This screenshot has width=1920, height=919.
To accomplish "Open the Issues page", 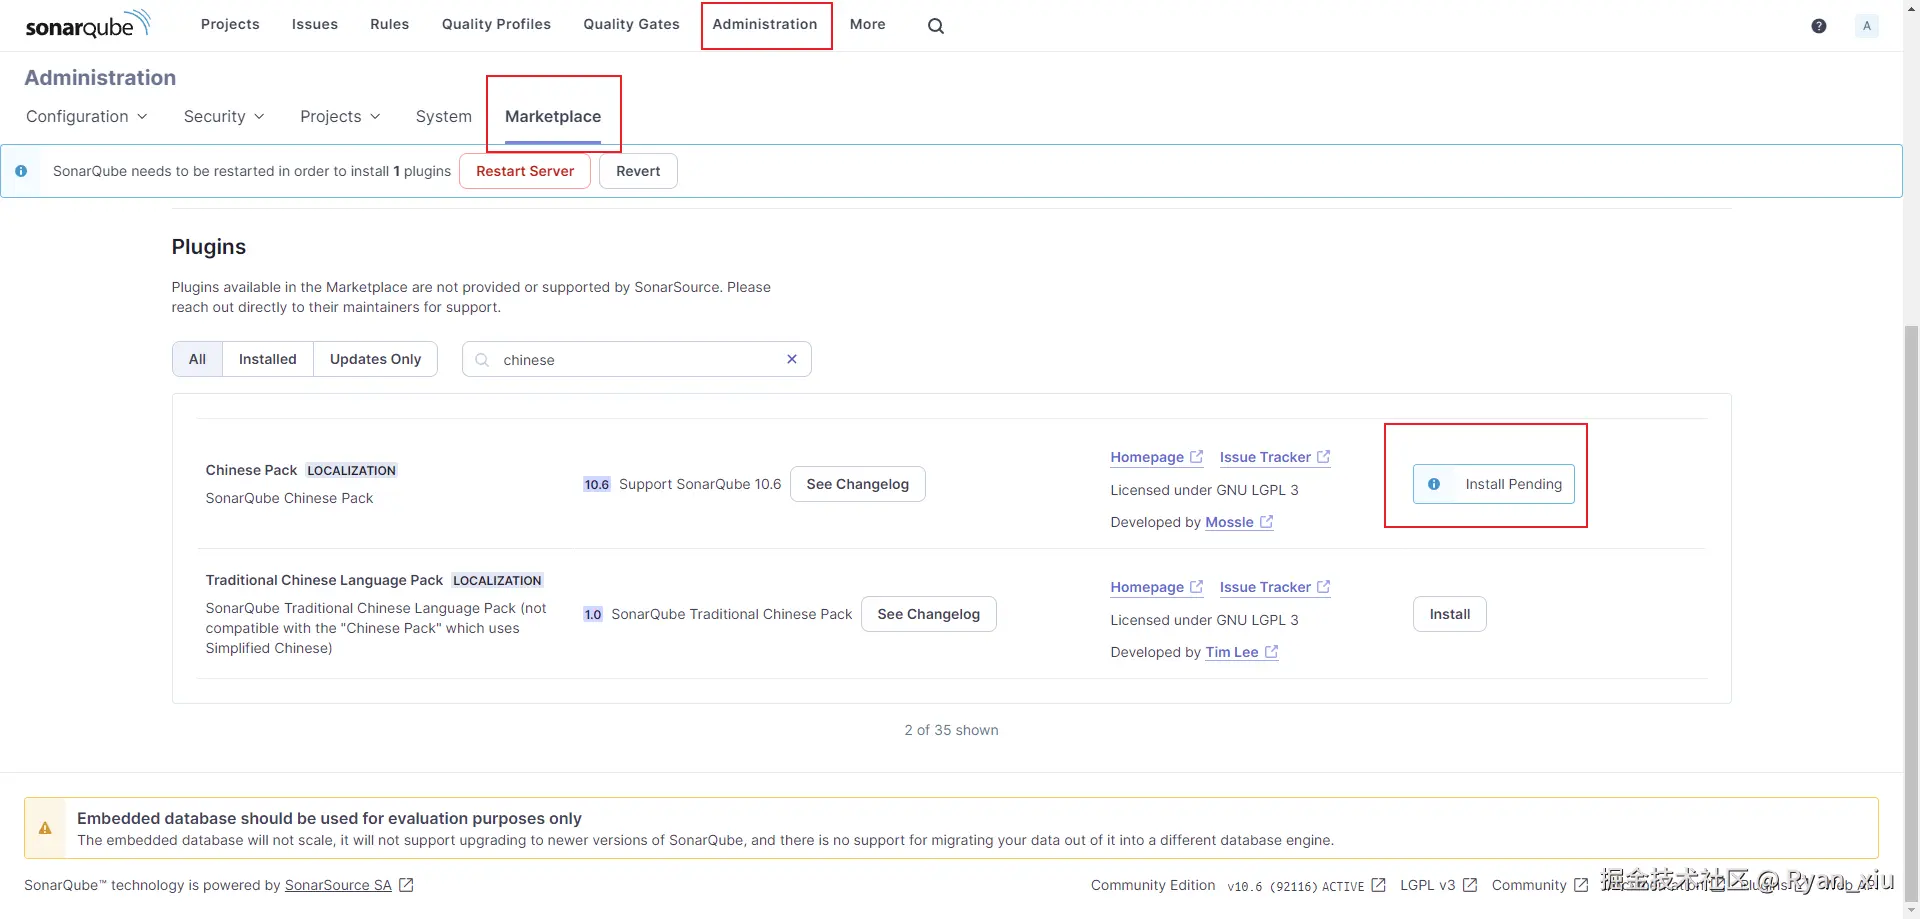I will [x=315, y=24].
